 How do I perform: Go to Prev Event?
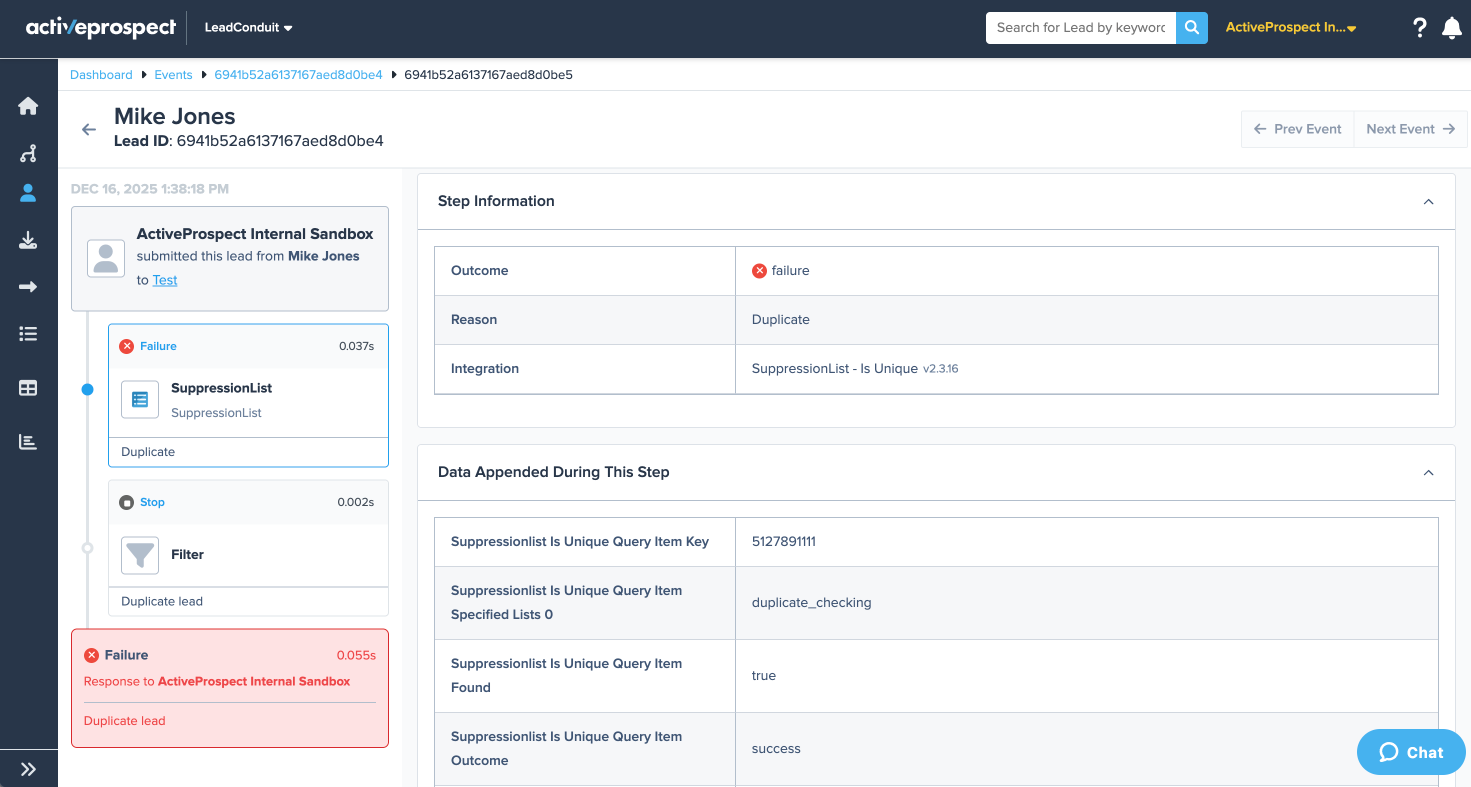tap(1297, 129)
